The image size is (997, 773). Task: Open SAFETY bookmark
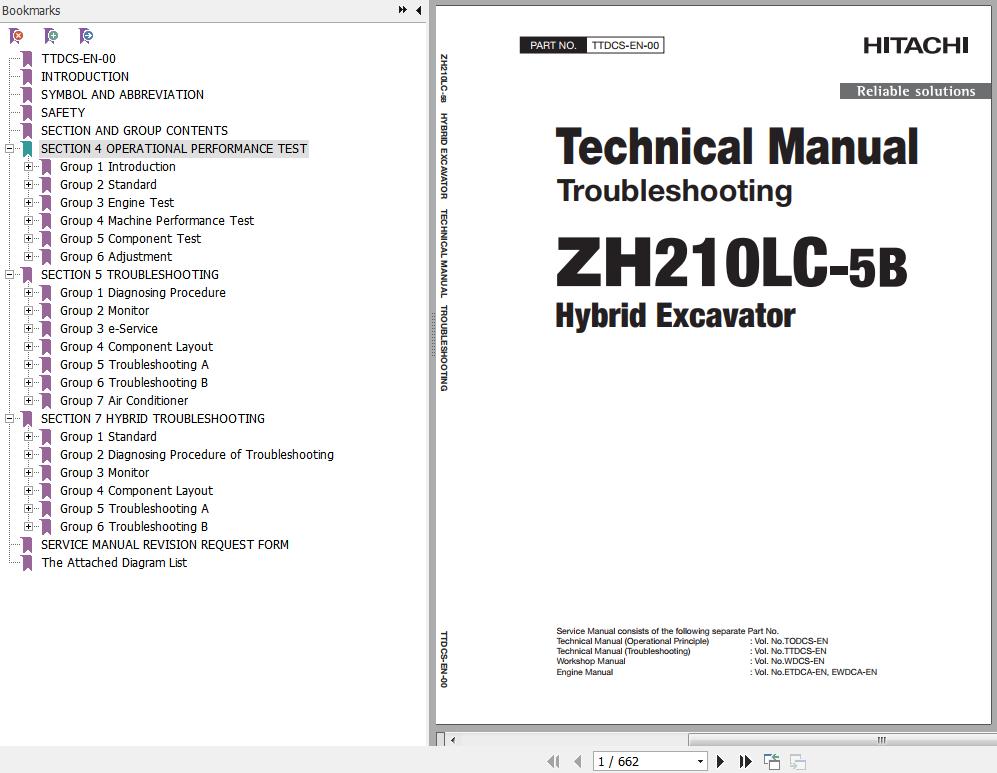coord(63,113)
